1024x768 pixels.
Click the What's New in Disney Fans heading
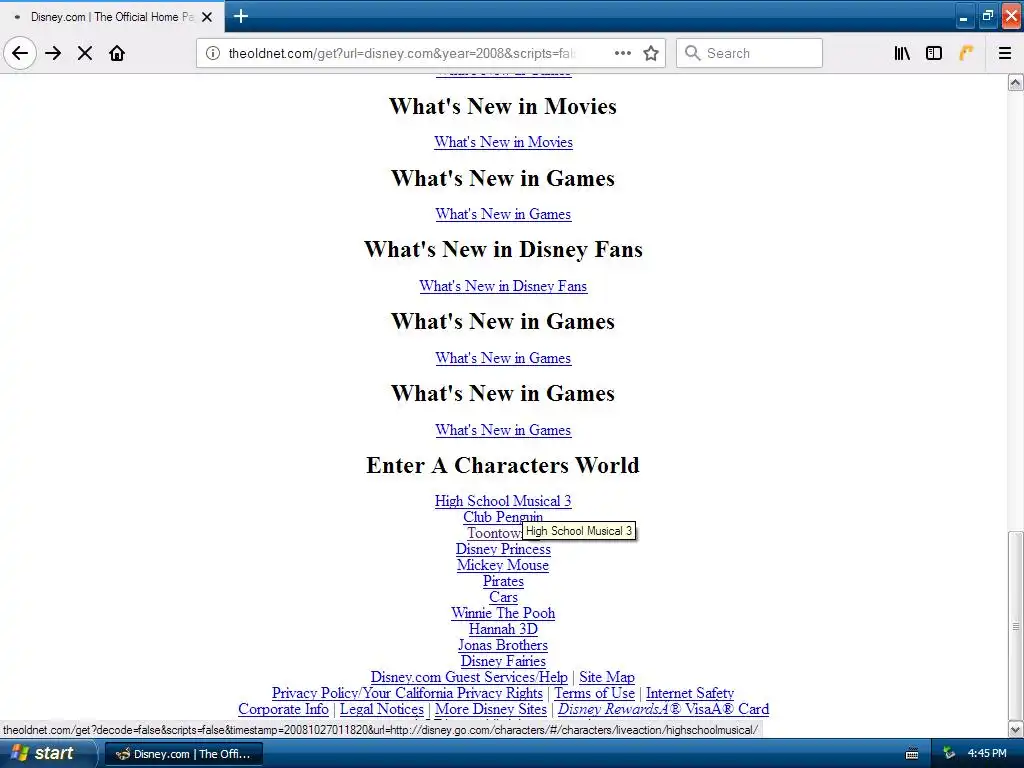[503, 249]
